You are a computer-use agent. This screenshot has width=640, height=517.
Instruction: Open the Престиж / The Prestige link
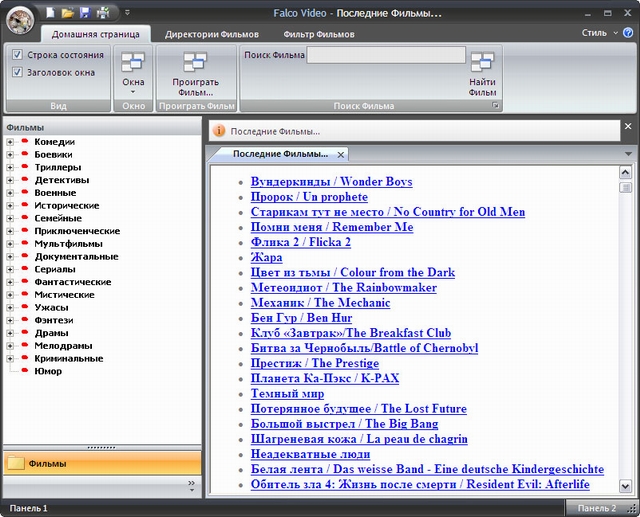click(314, 363)
